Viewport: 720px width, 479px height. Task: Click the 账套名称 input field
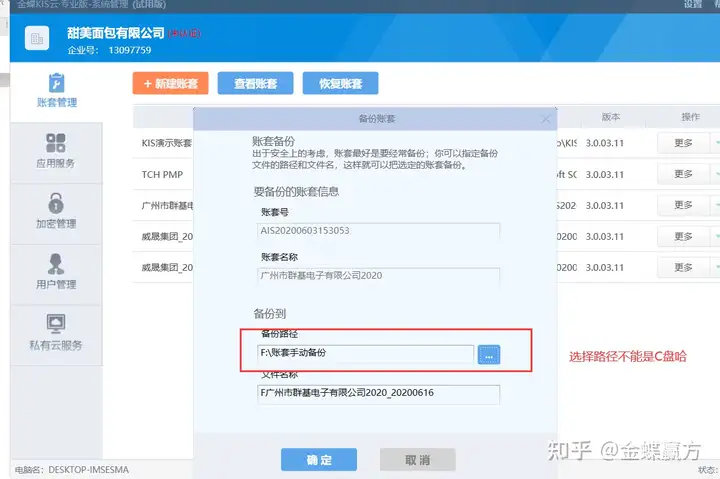378,276
